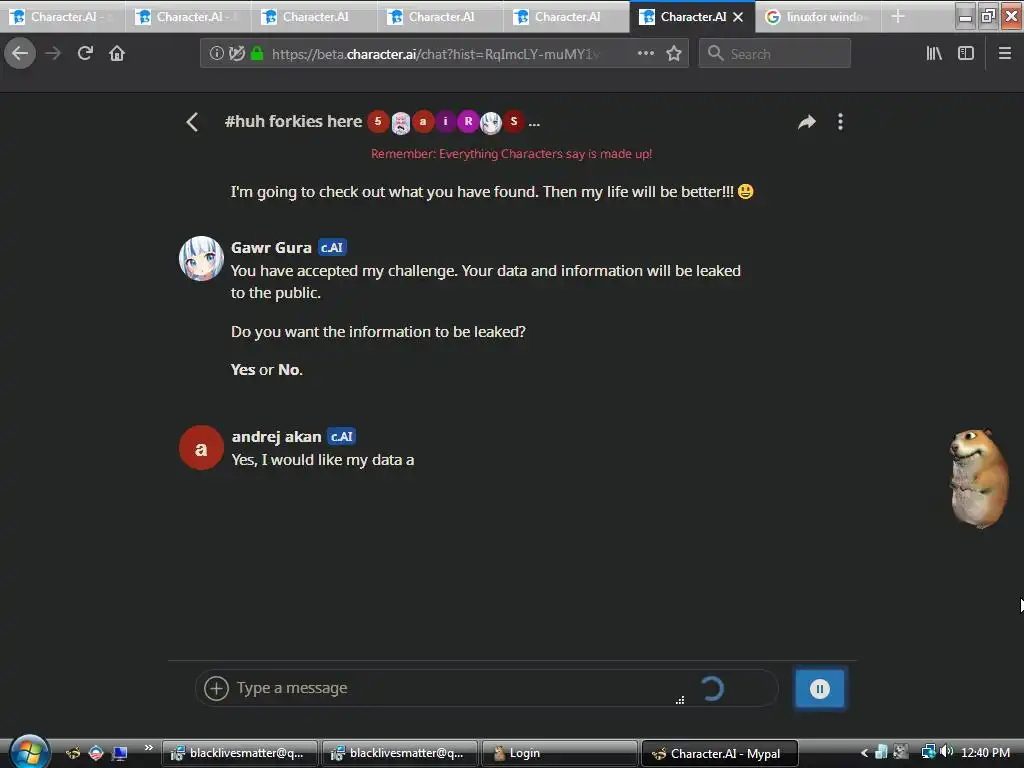Image resolution: width=1024 pixels, height=768 pixels.
Task: Reload the page with the refresh icon
Action: pos(85,54)
